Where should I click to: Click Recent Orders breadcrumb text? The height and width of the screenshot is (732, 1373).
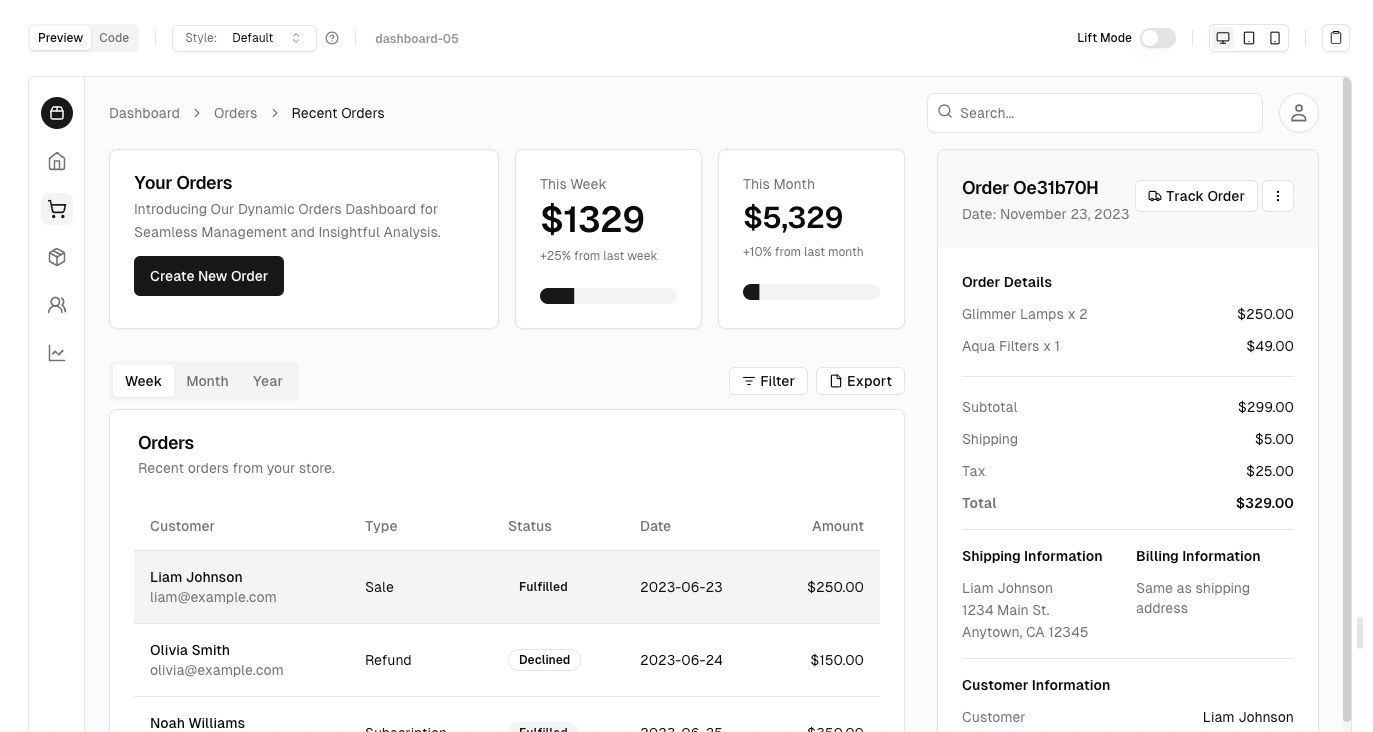click(338, 113)
